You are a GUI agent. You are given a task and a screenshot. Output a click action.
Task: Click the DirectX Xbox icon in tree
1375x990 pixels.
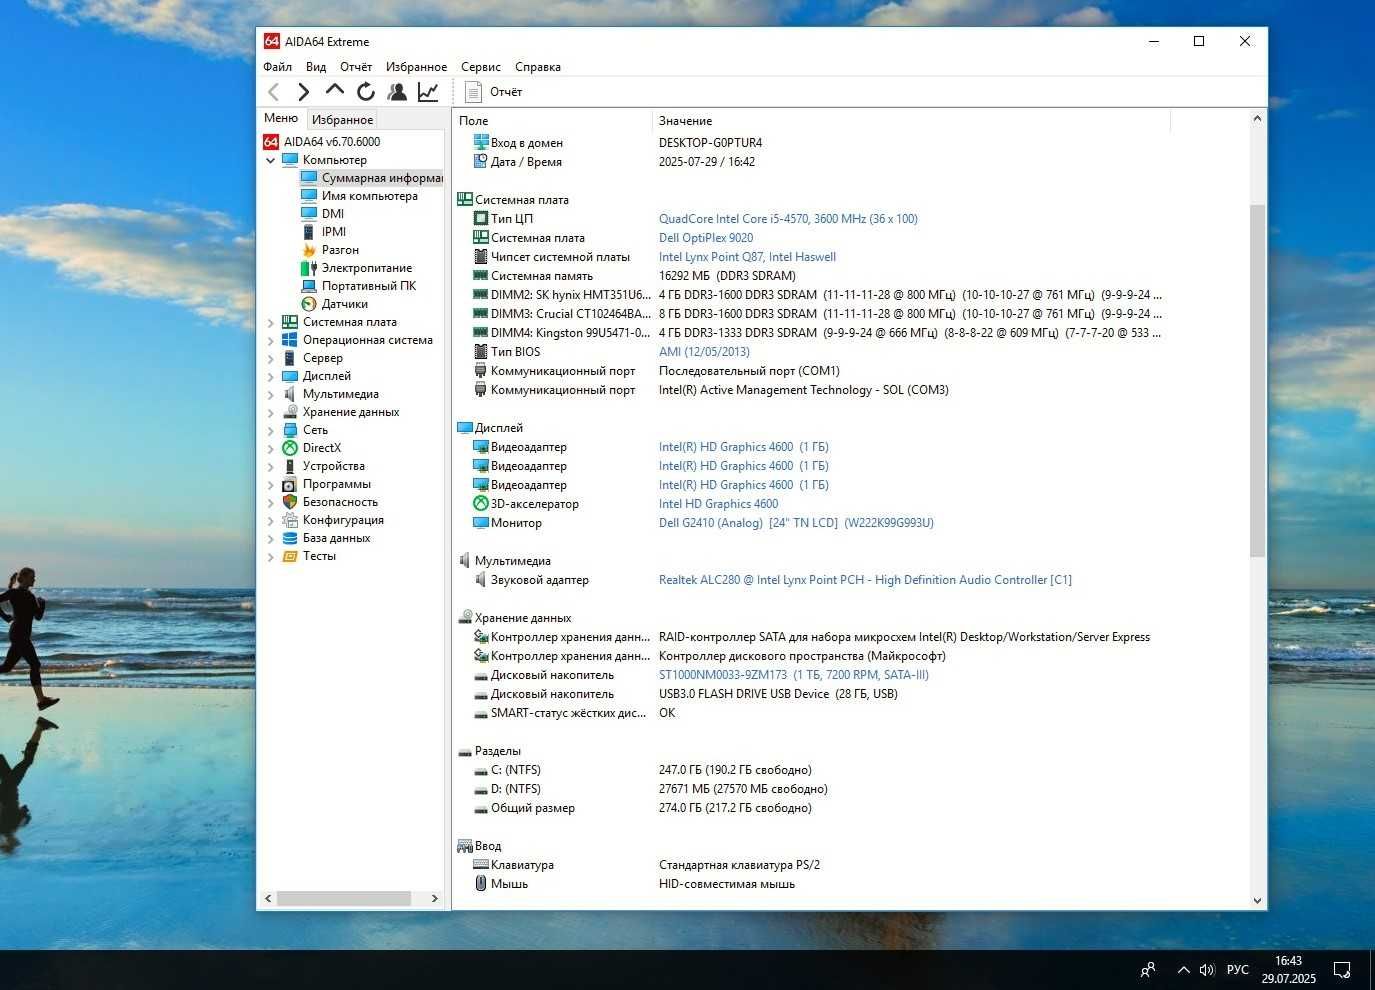pyautogui.click(x=290, y=448)
